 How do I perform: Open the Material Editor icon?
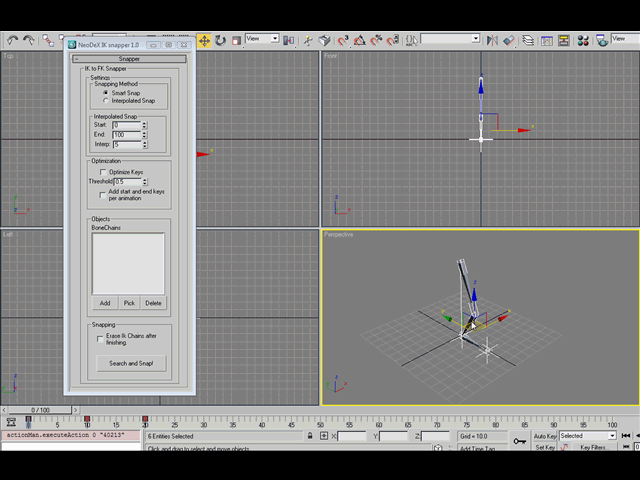(x=583, y=40)
